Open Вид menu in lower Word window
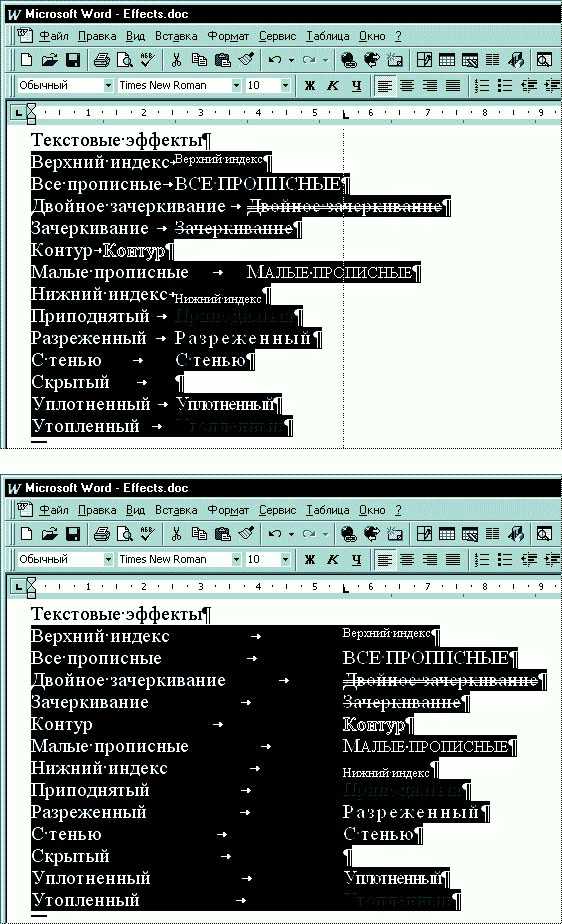 (135, 510)
